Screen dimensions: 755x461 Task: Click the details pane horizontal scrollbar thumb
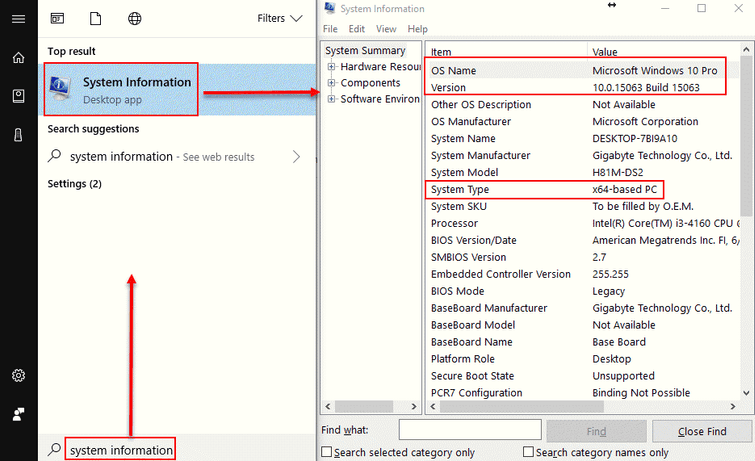click(521, 407)
